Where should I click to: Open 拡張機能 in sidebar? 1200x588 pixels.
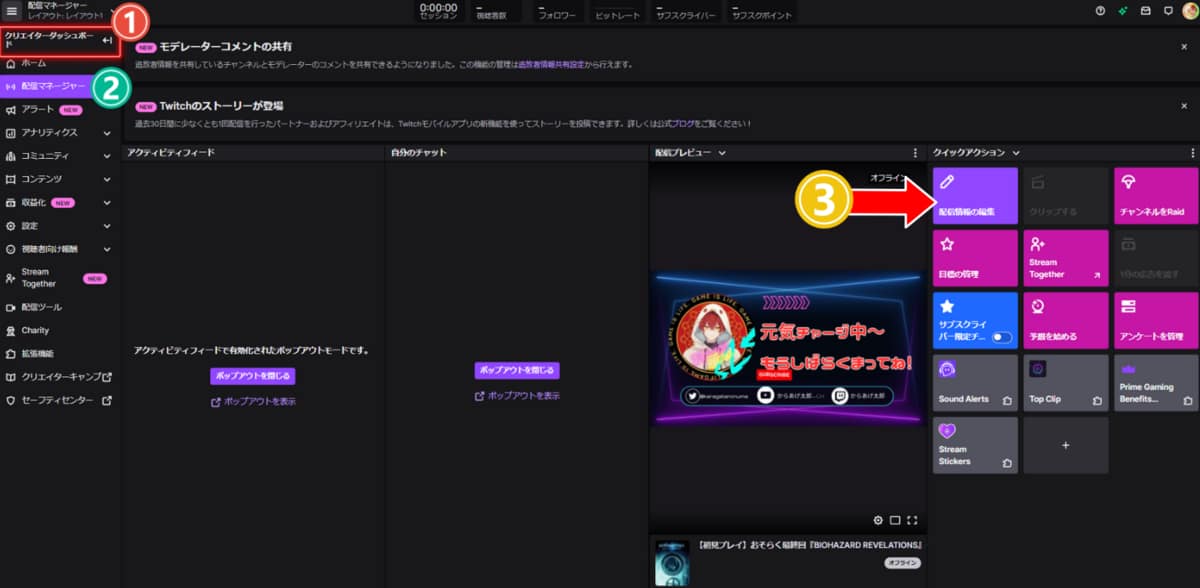click(60, 354)
